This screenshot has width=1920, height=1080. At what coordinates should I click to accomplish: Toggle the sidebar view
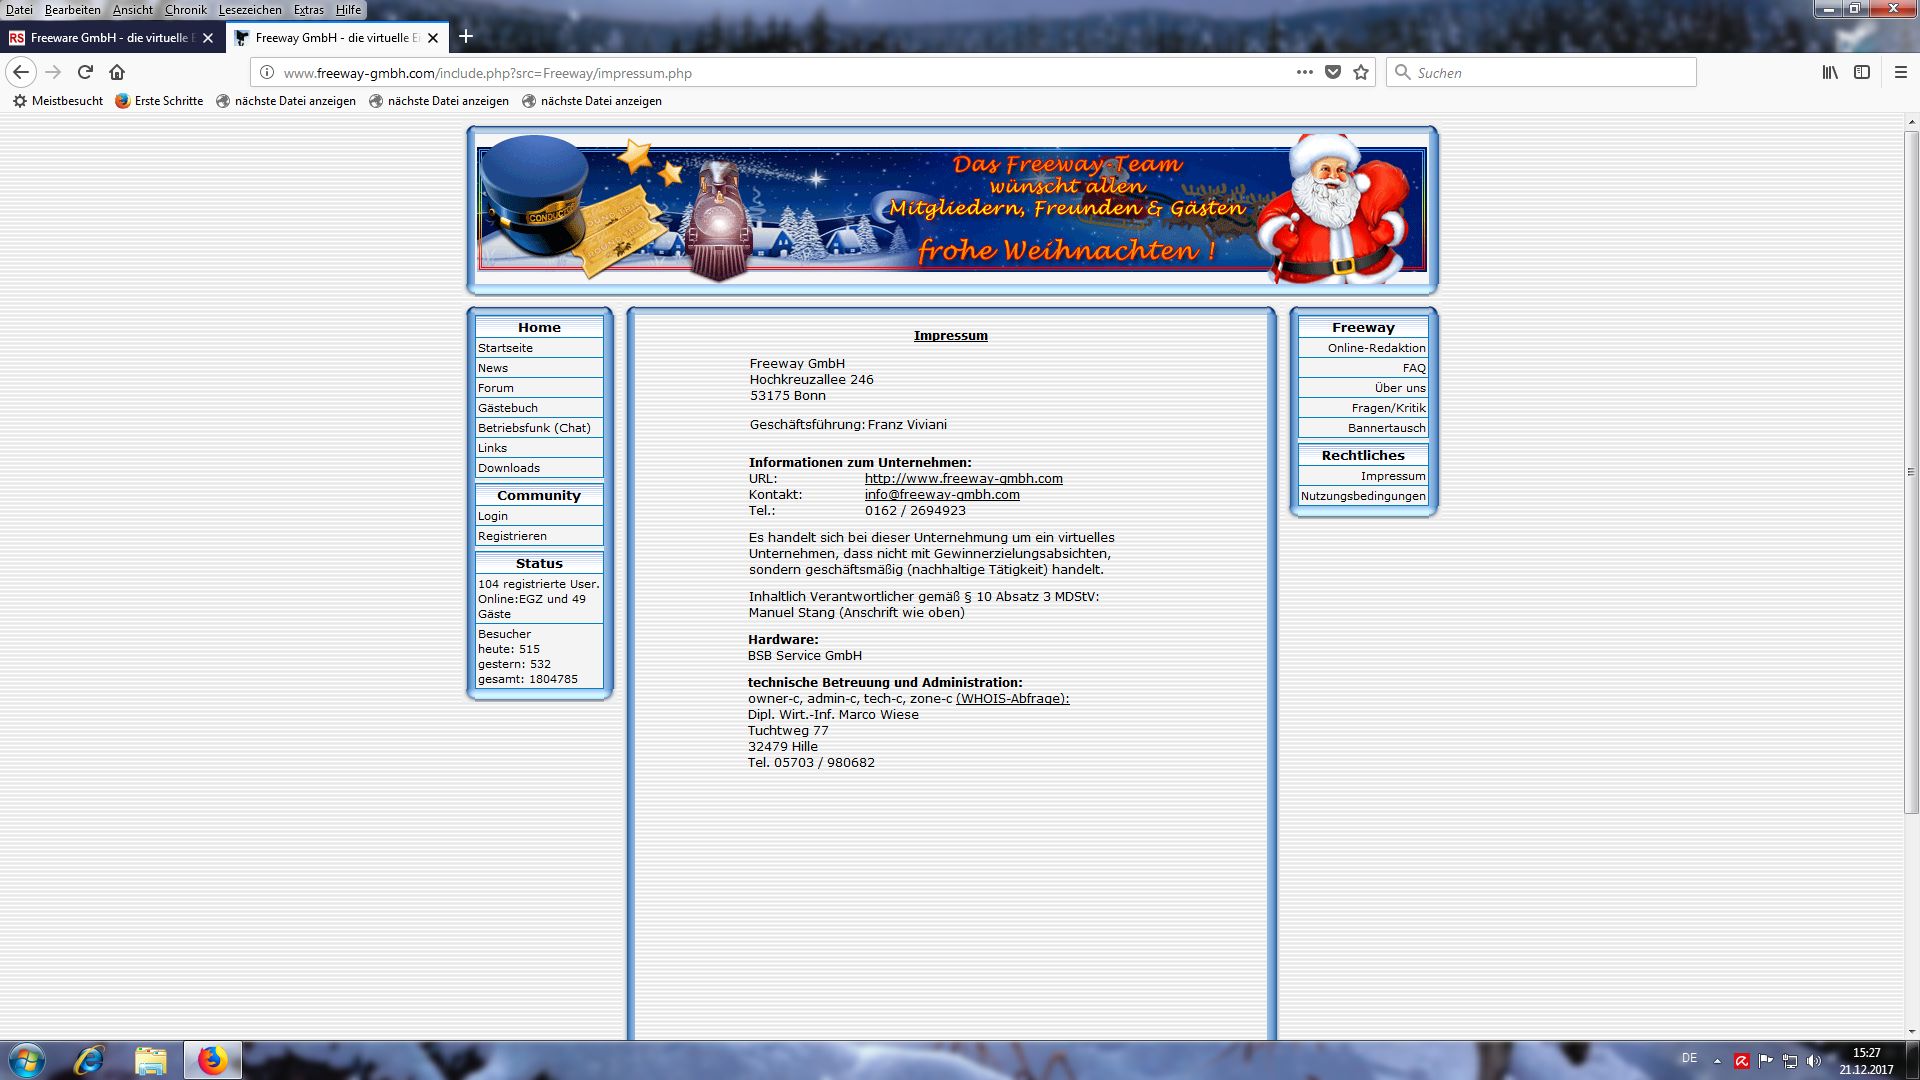pos(1861,72)
